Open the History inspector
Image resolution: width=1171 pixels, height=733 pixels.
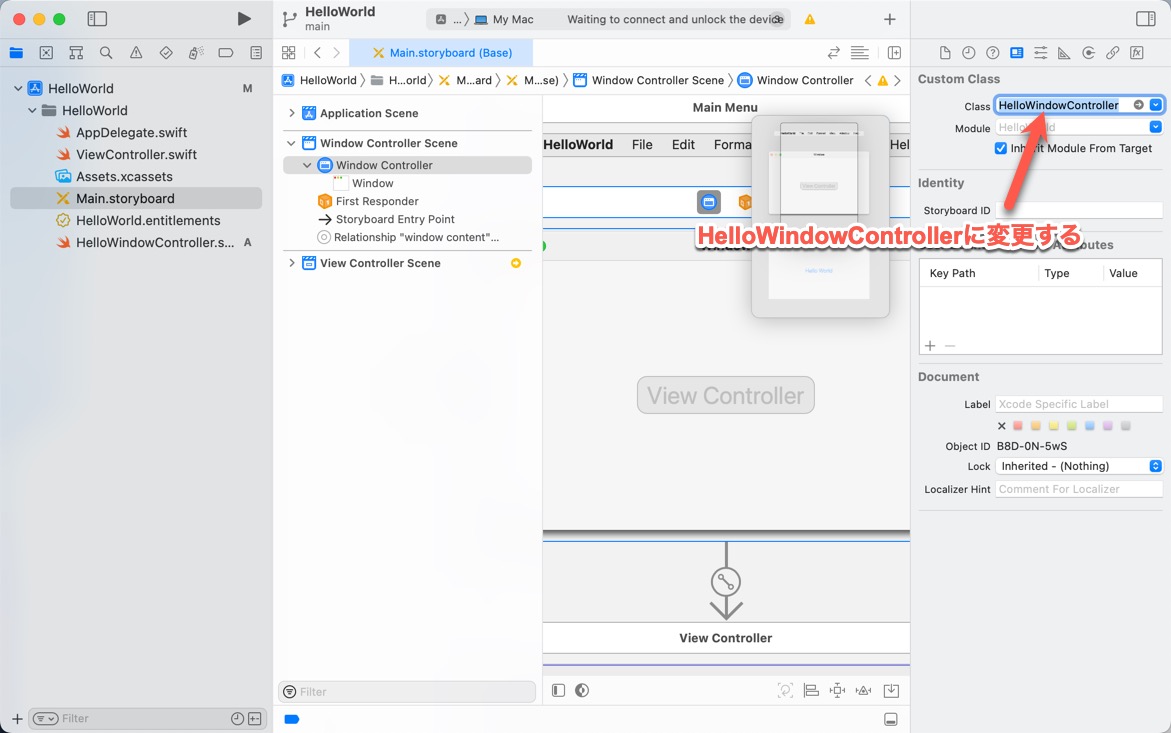(x=969, y=53)
